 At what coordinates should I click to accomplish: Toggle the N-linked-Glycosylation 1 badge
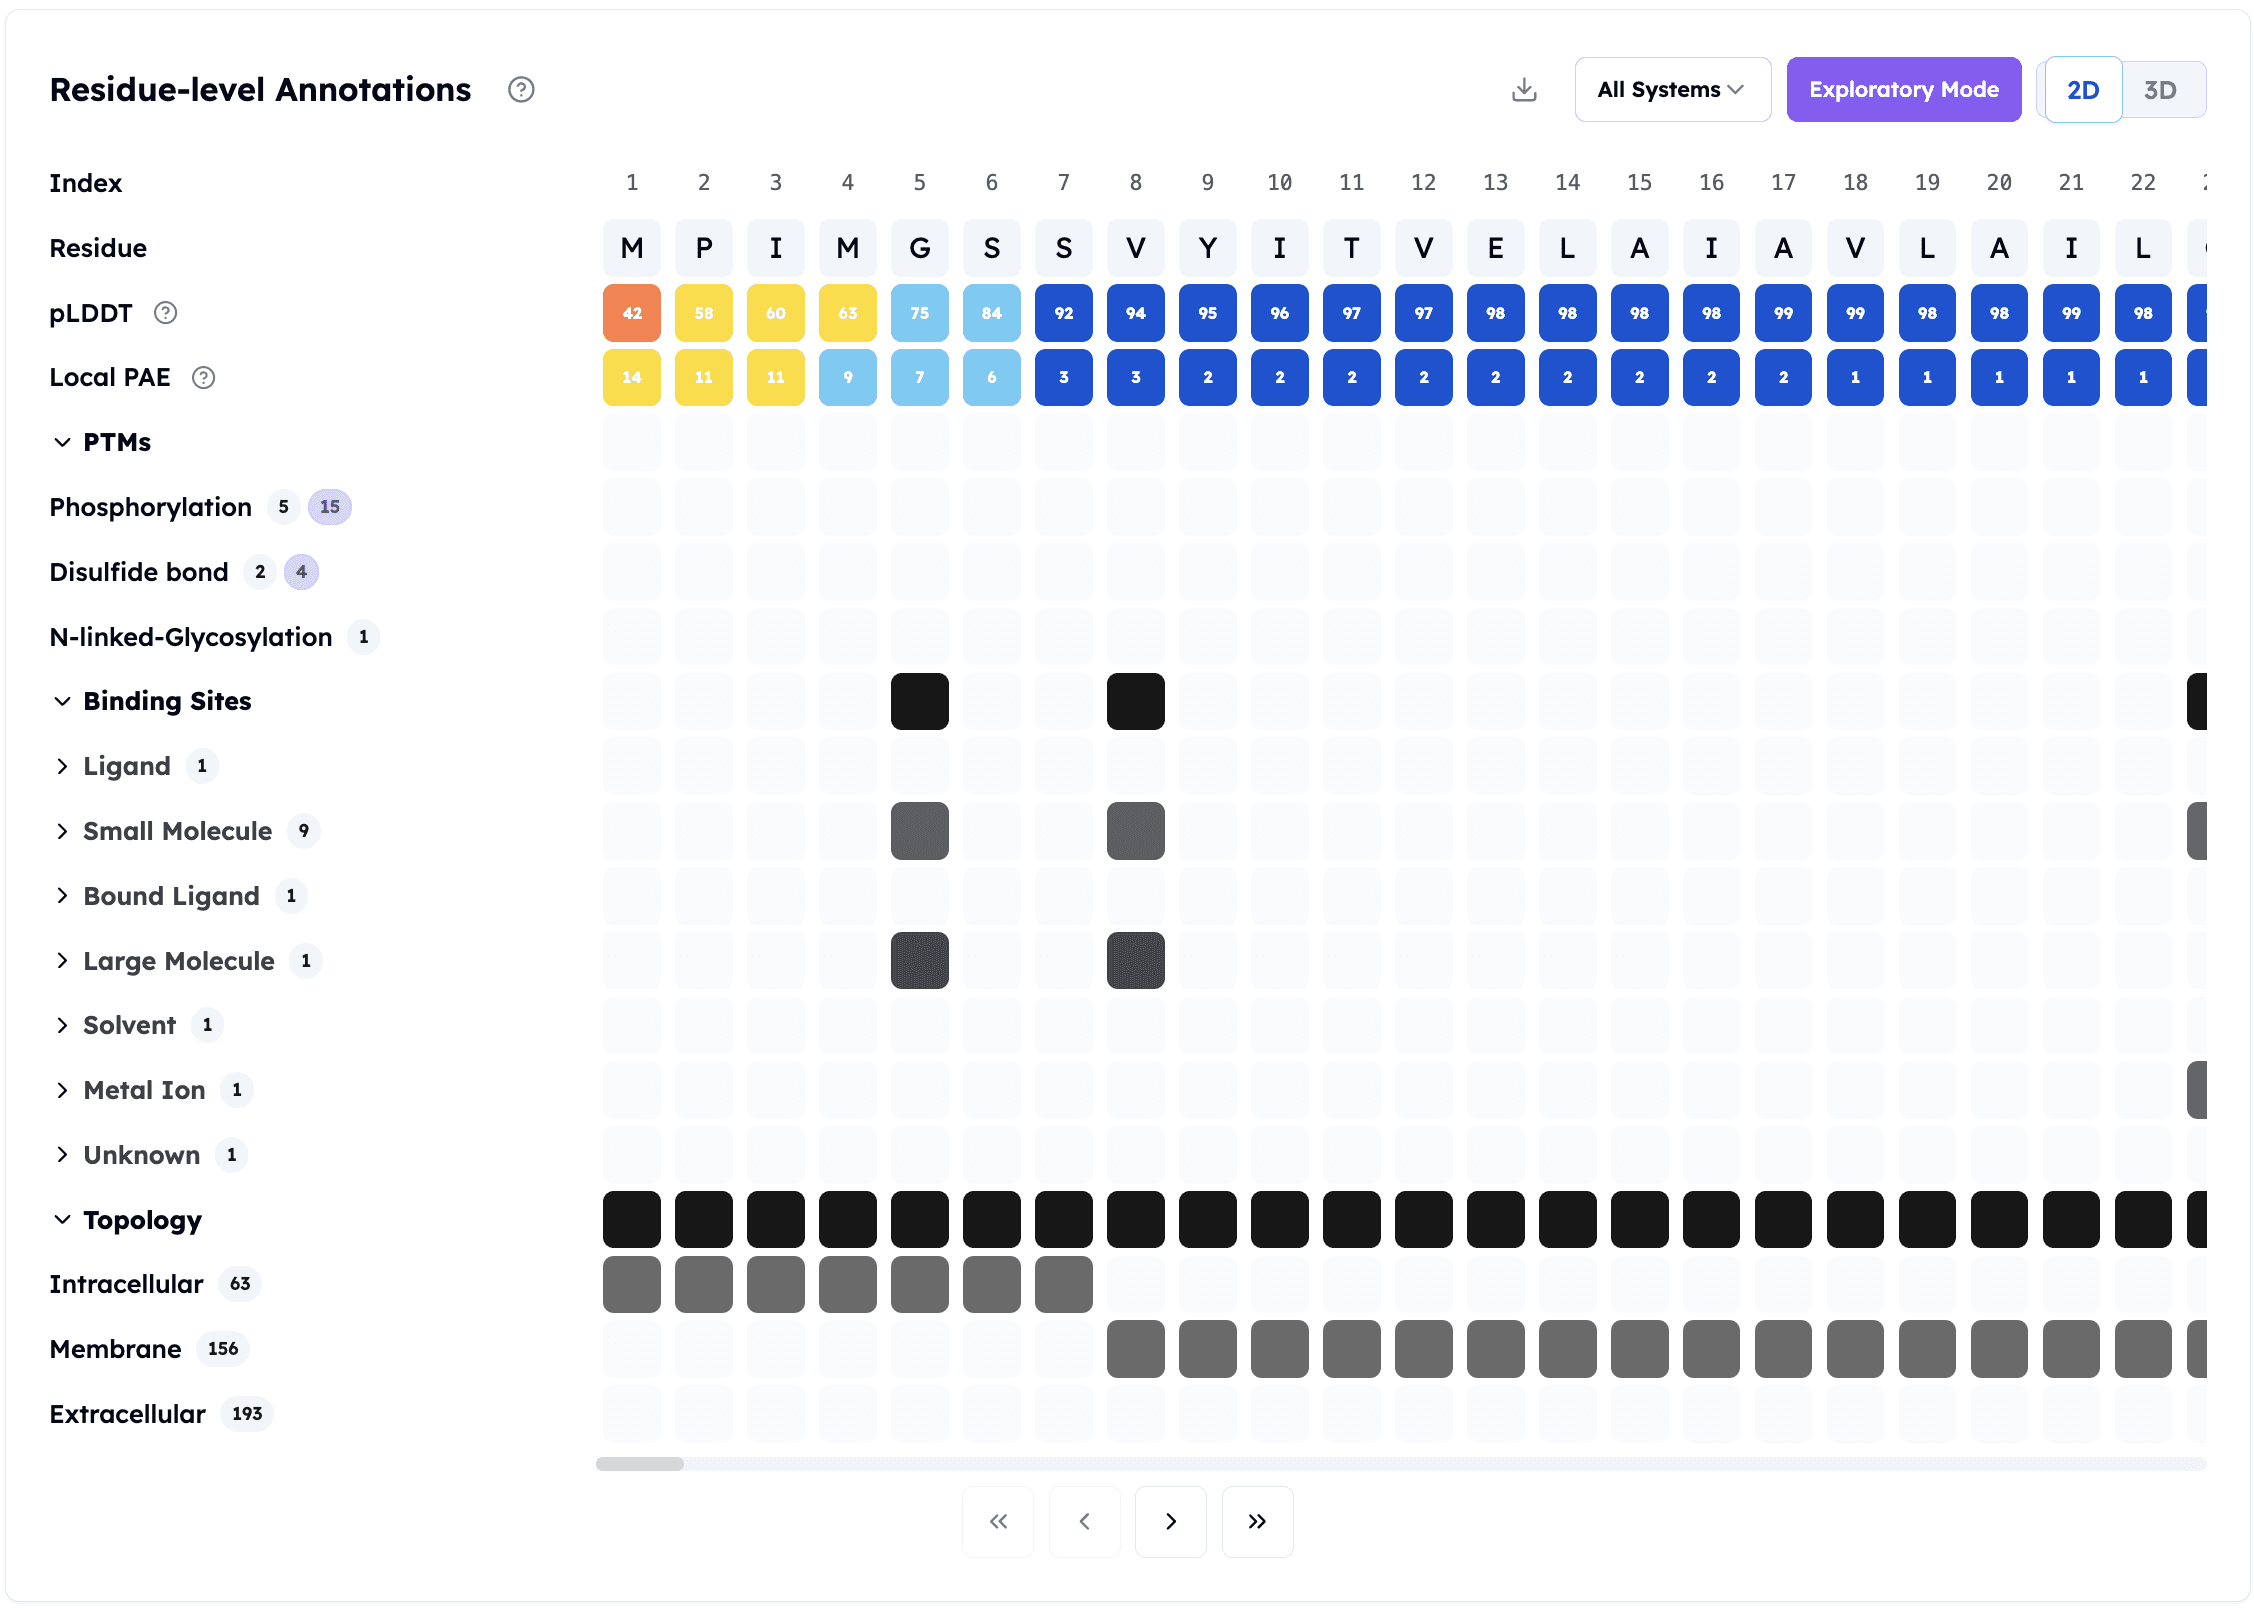pos(363,637)
